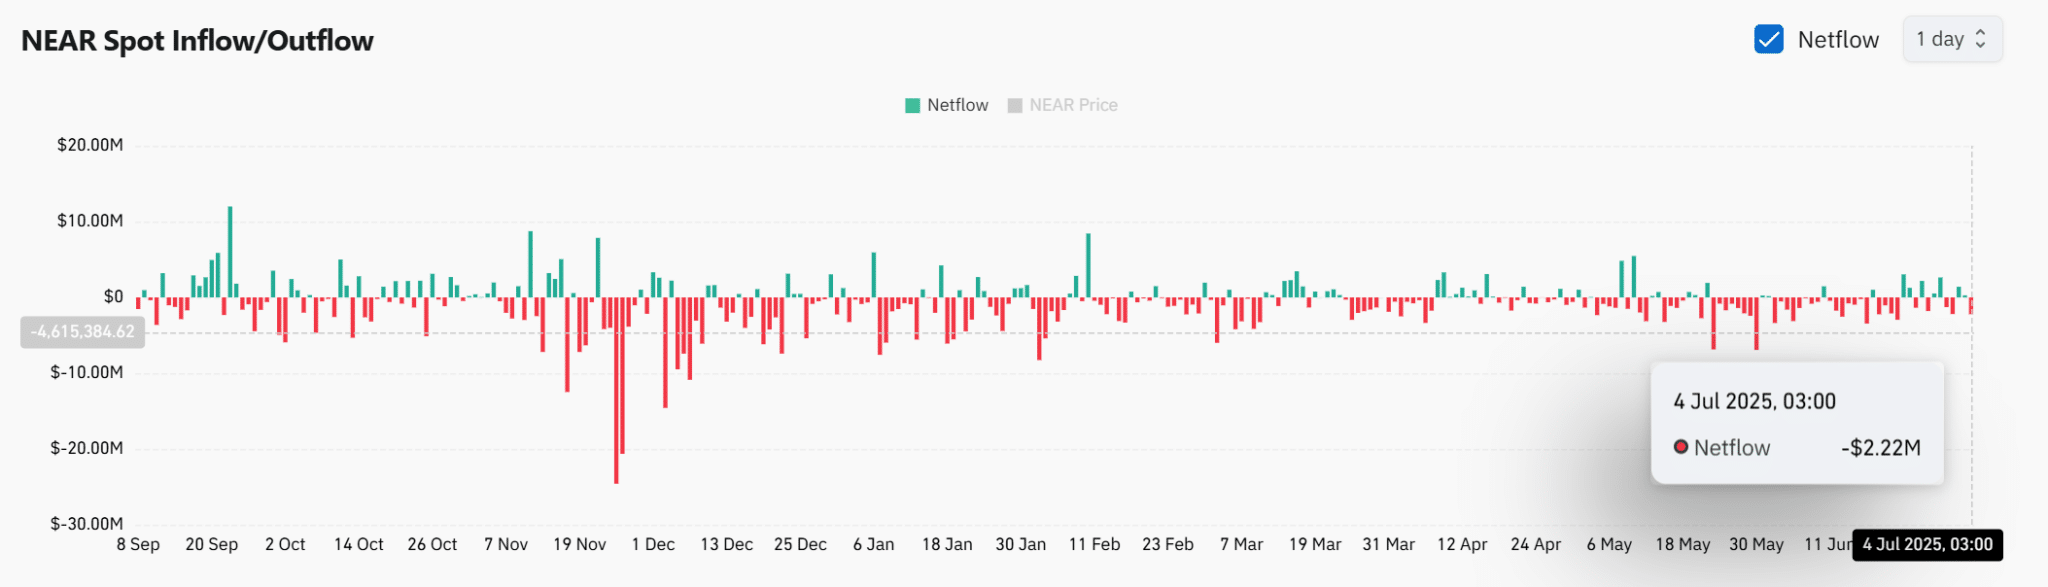Image resolution: width=2048 pixels, height=587 pixels.
Task: Click the 24 Apr x-axis date label
Action: (x=1536, y=545)
